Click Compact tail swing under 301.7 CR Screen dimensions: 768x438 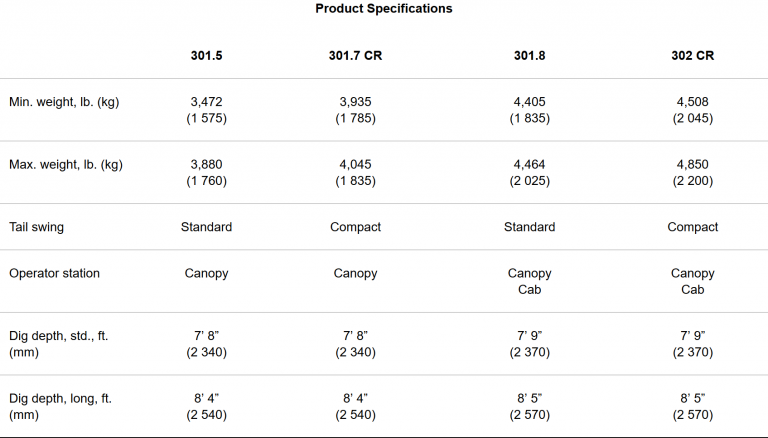(x=355, y=227)
